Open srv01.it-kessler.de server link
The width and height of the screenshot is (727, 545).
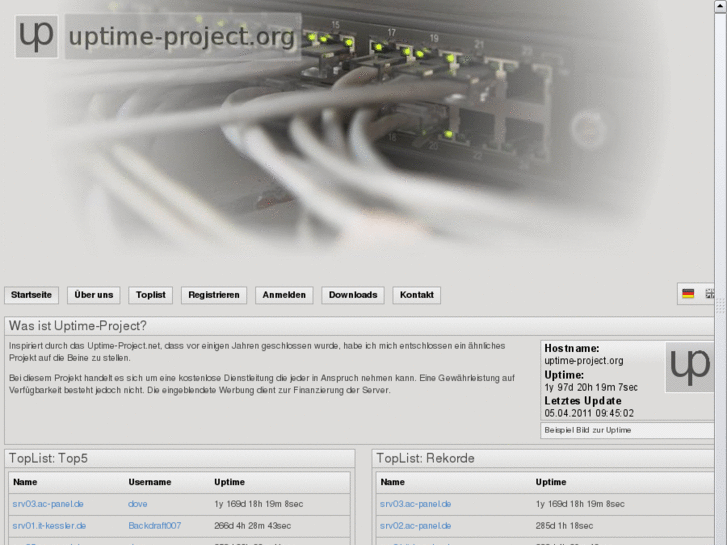(x=49, y=525)
